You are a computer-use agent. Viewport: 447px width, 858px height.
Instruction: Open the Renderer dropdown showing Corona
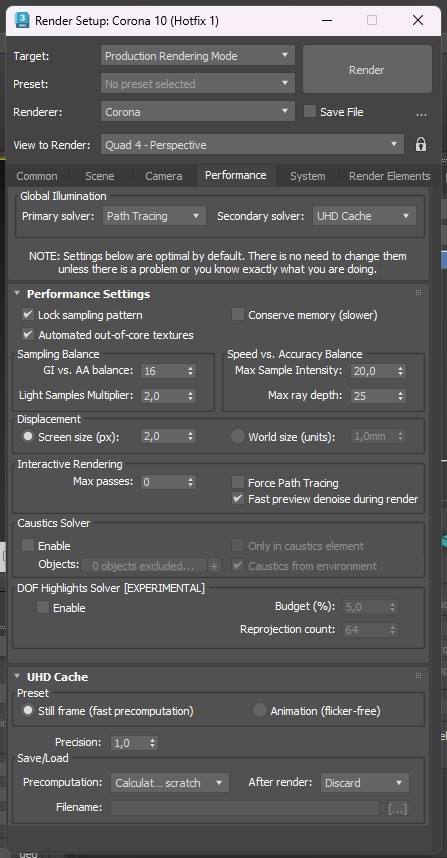(x=198, y=112)
